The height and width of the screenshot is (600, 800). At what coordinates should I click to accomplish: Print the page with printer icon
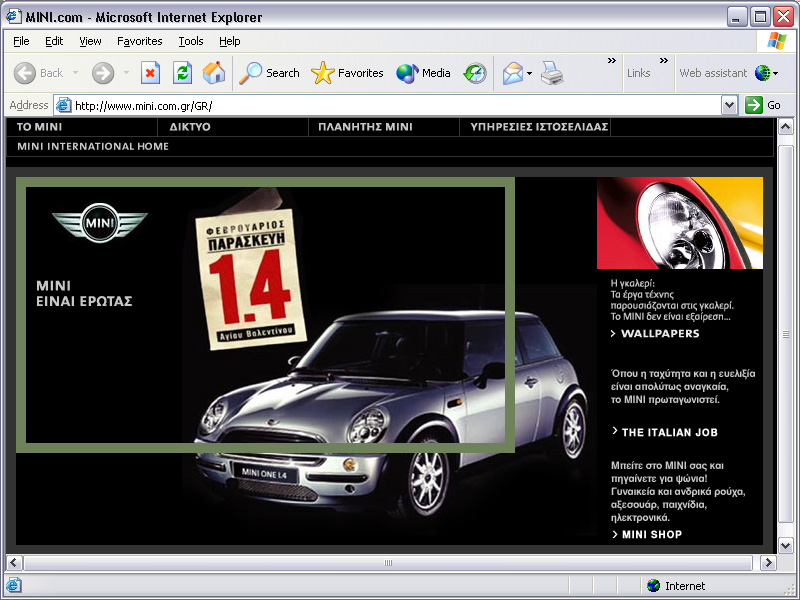click(x=552, y=73)
